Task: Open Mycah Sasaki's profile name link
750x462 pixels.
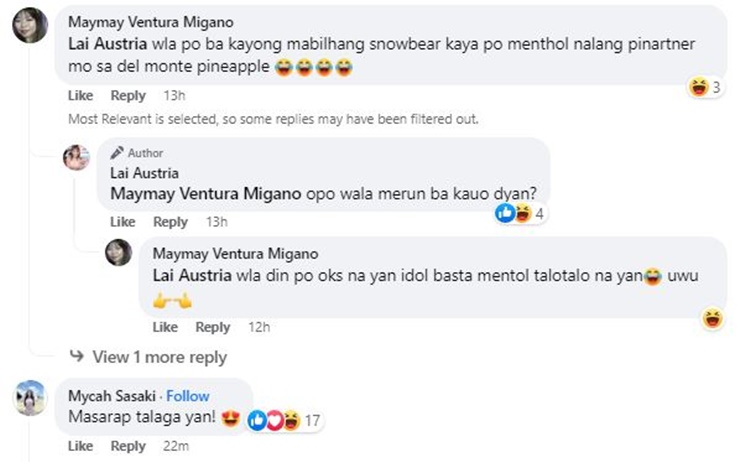Action: pyautogui.click(x=113, y=396)
